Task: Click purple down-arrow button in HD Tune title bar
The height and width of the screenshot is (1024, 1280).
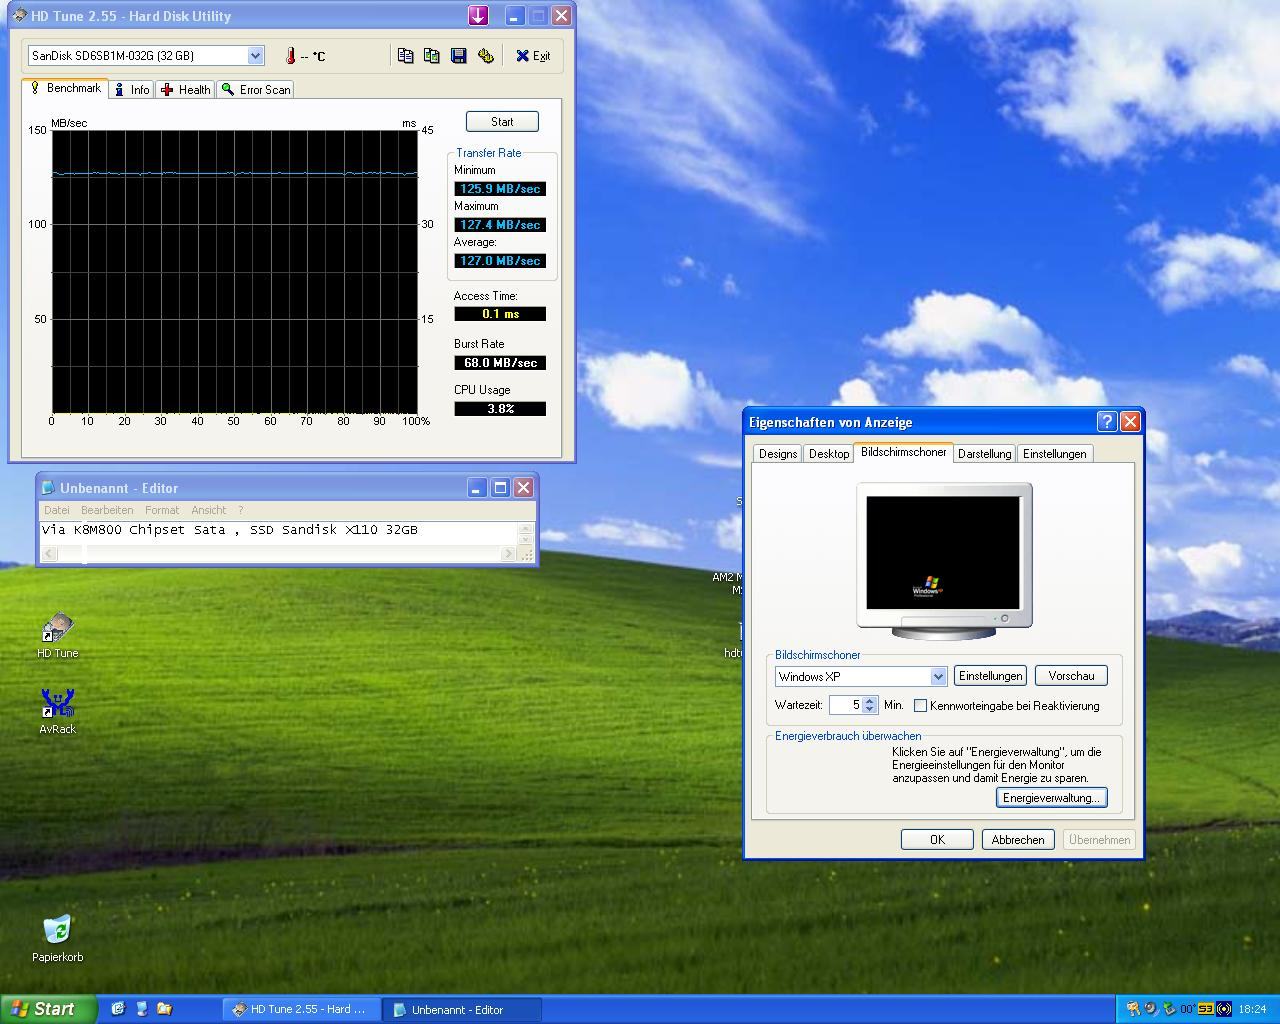Action: (478, 15)
